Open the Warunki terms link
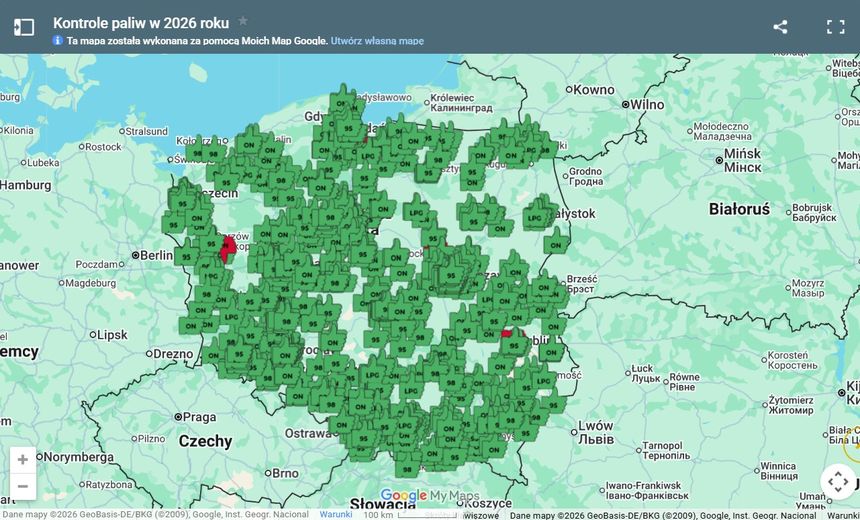Viewport: 860px width, 520px height. click(336, 514)
